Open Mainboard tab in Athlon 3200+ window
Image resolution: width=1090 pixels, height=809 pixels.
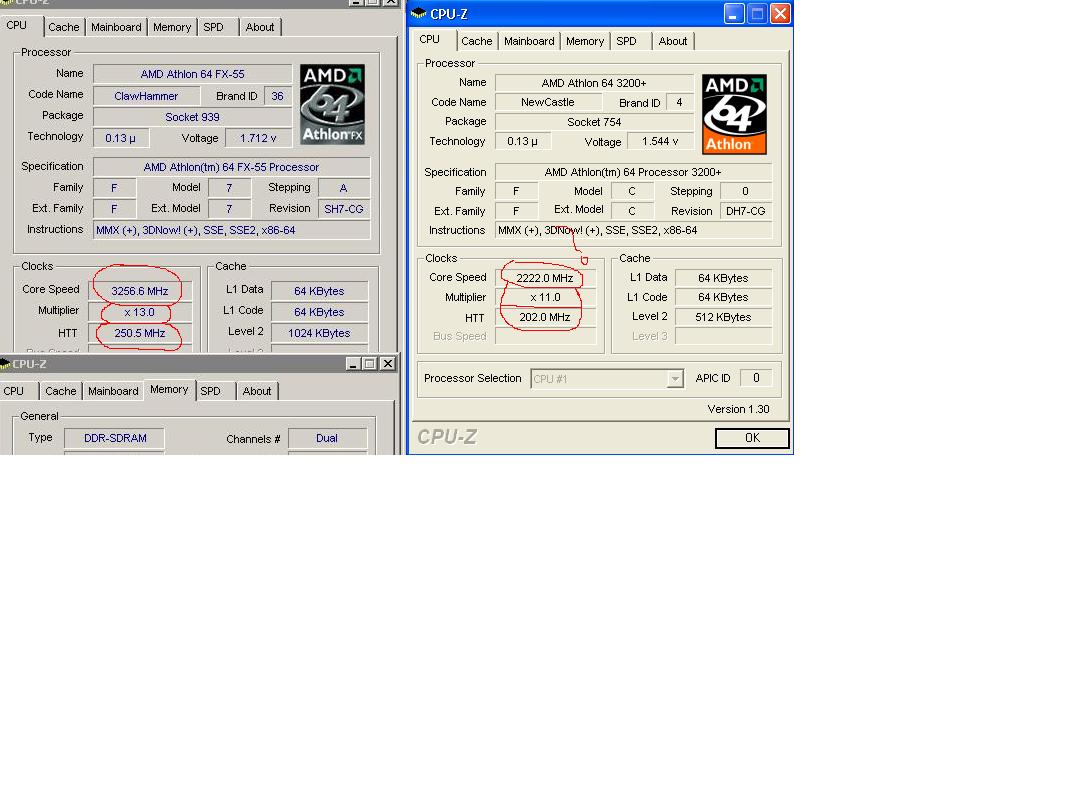[x=529, y=41]
